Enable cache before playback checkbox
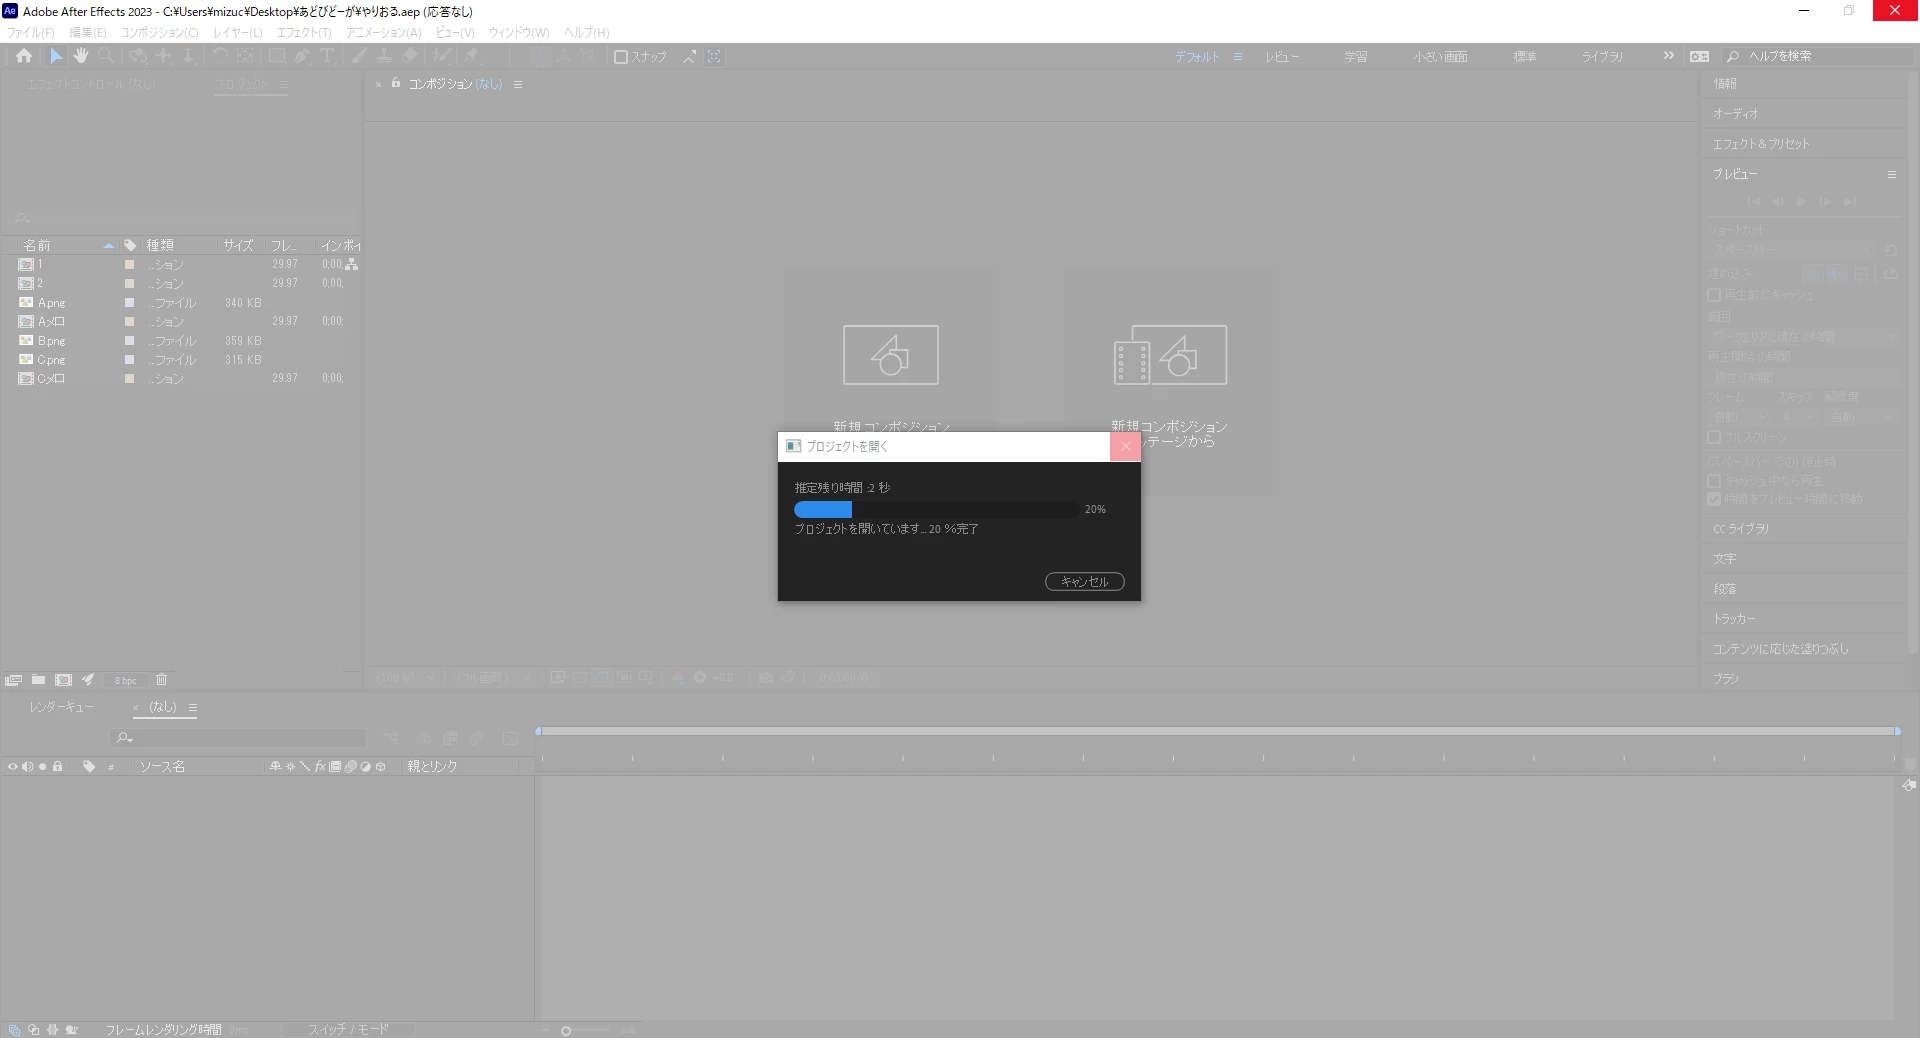This screenshot has height=1038, width=1920. click(x=1714, y=295)
